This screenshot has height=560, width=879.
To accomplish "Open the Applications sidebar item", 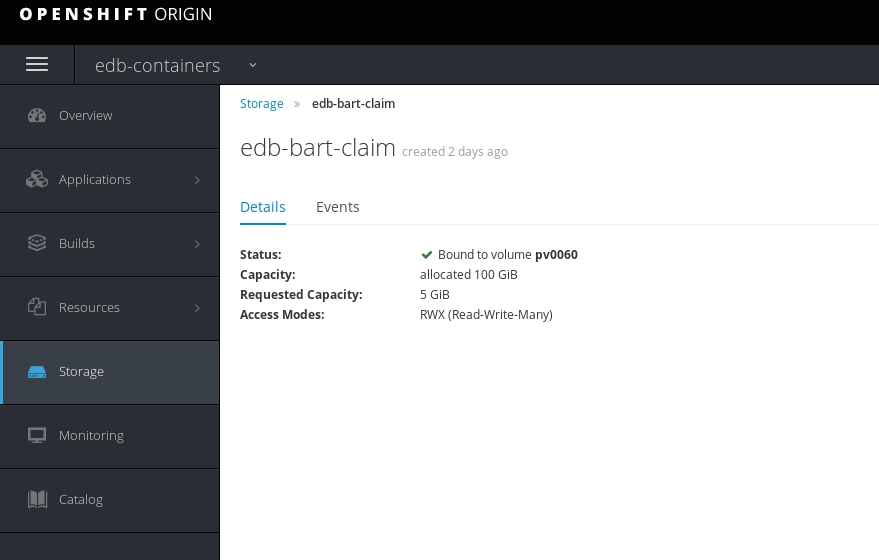I will coord(109,180).
